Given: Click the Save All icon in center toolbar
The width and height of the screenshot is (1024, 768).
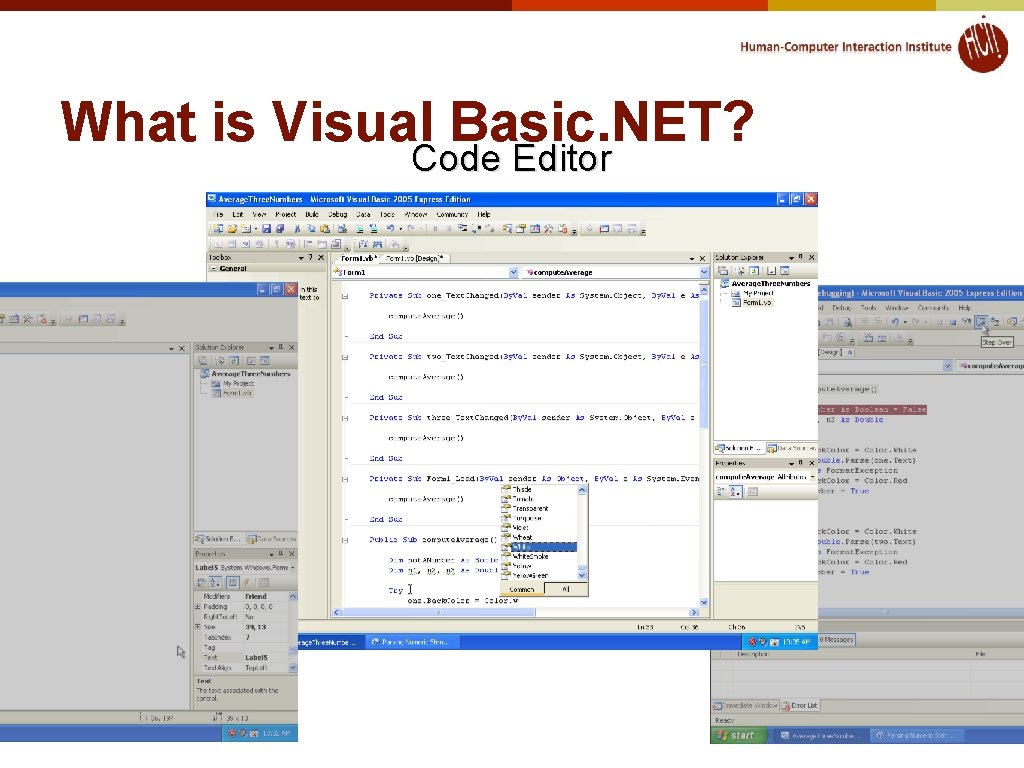Looking at the screenshot, I should point(280,229).
